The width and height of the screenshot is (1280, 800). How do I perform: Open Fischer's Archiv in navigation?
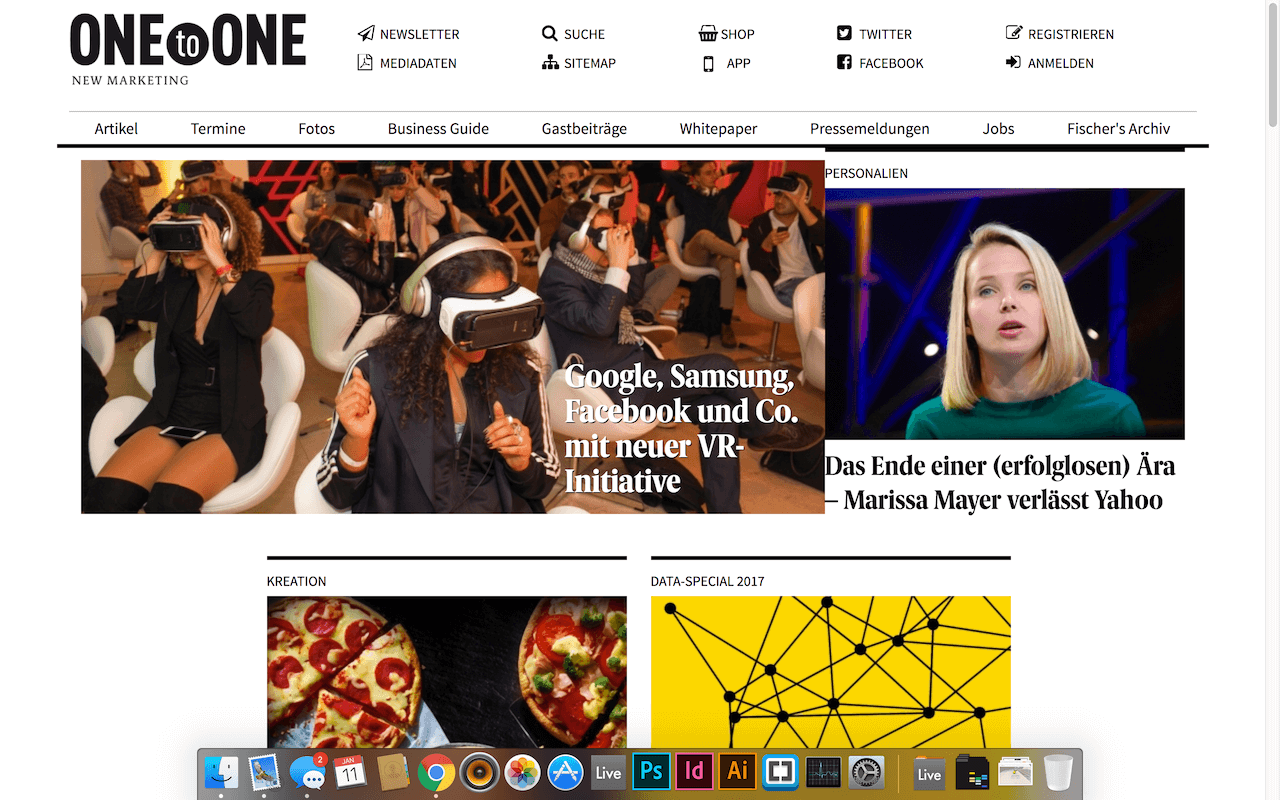point(1118,128)
